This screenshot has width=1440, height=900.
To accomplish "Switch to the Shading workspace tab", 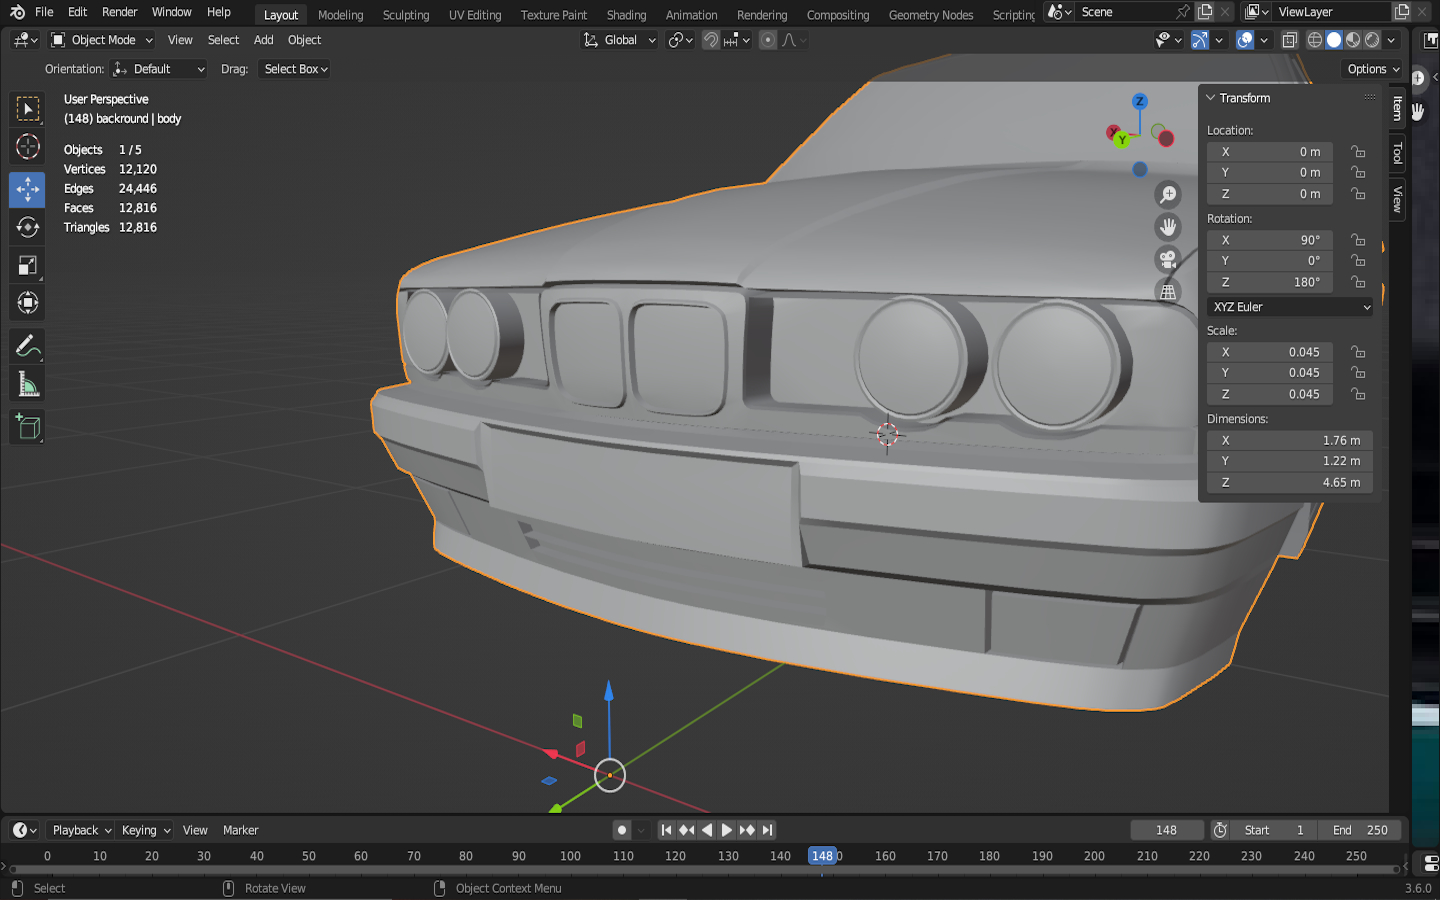I will pyautogui.click(x=626, y=15).
